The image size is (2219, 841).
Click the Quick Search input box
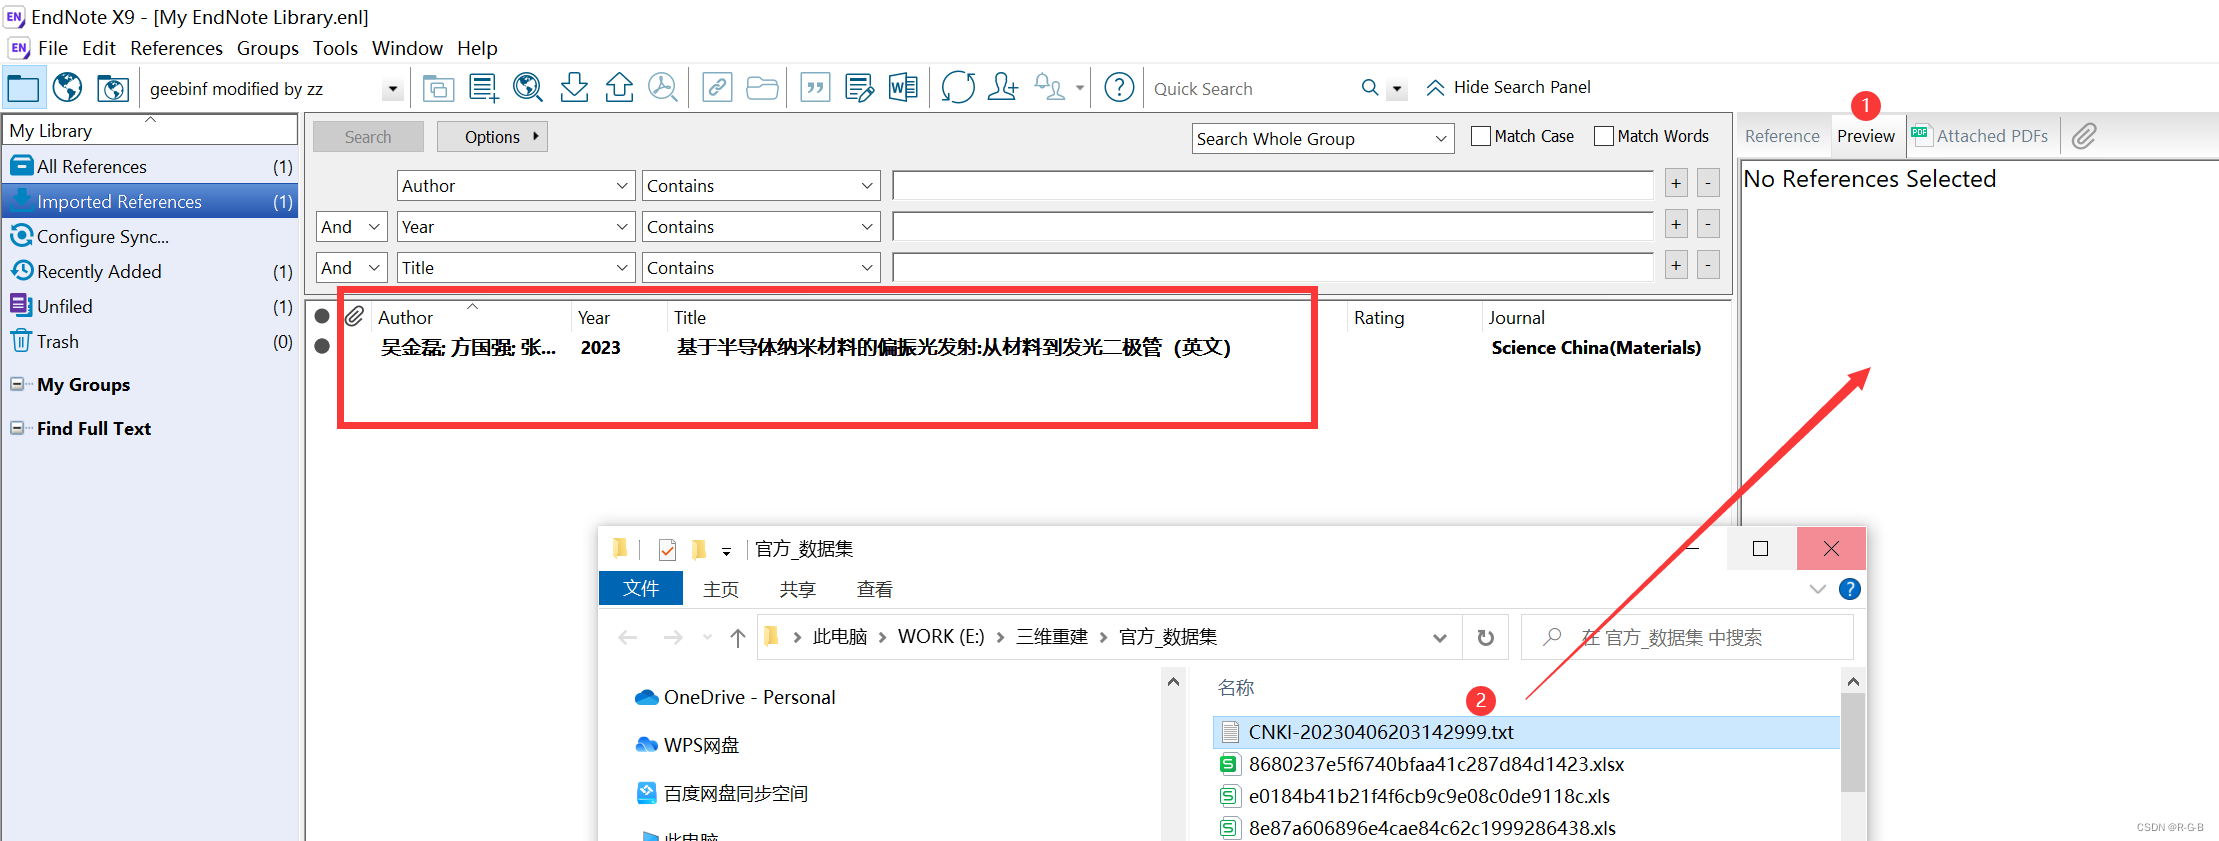pyautogui.click(x=1250, y=89)
